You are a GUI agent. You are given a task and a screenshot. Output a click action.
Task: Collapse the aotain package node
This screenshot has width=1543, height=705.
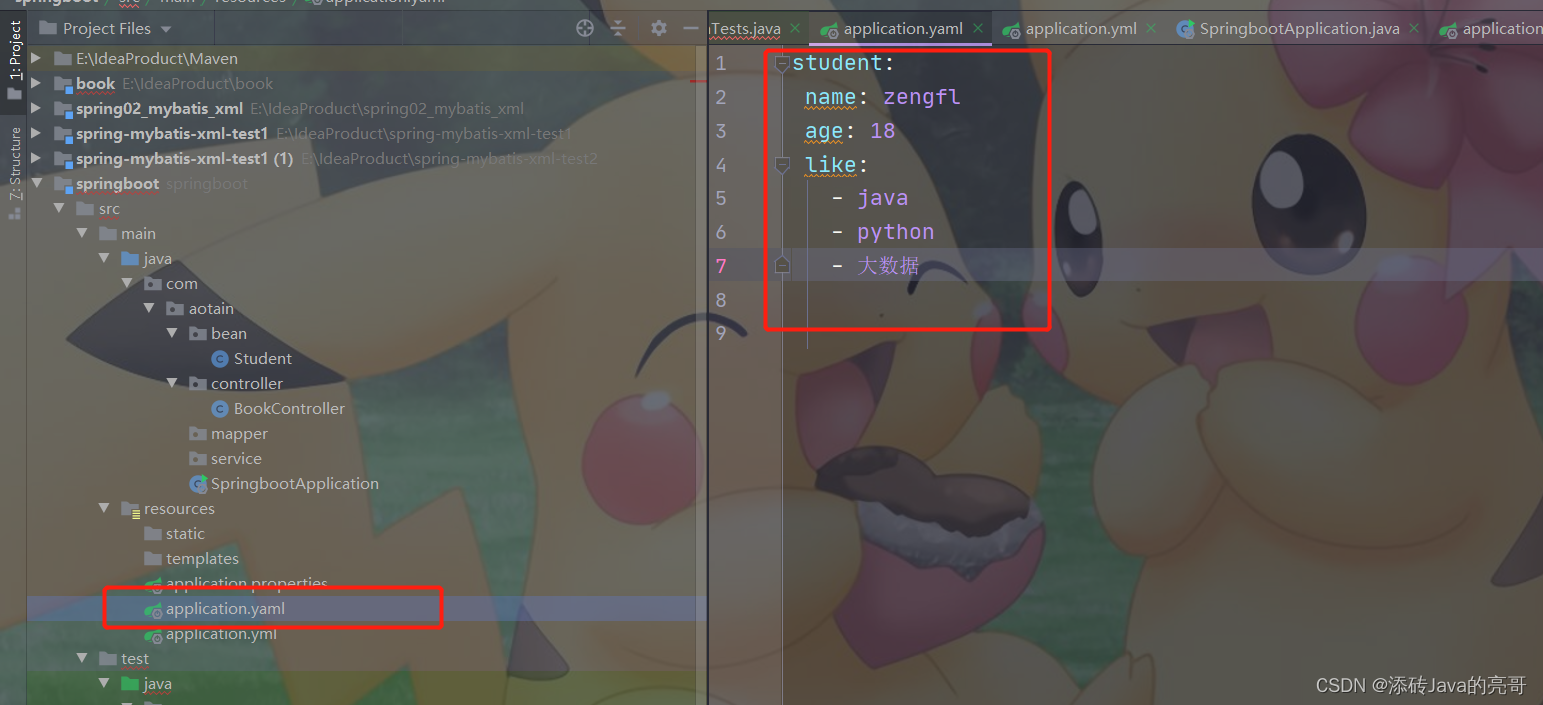[149, 309]
